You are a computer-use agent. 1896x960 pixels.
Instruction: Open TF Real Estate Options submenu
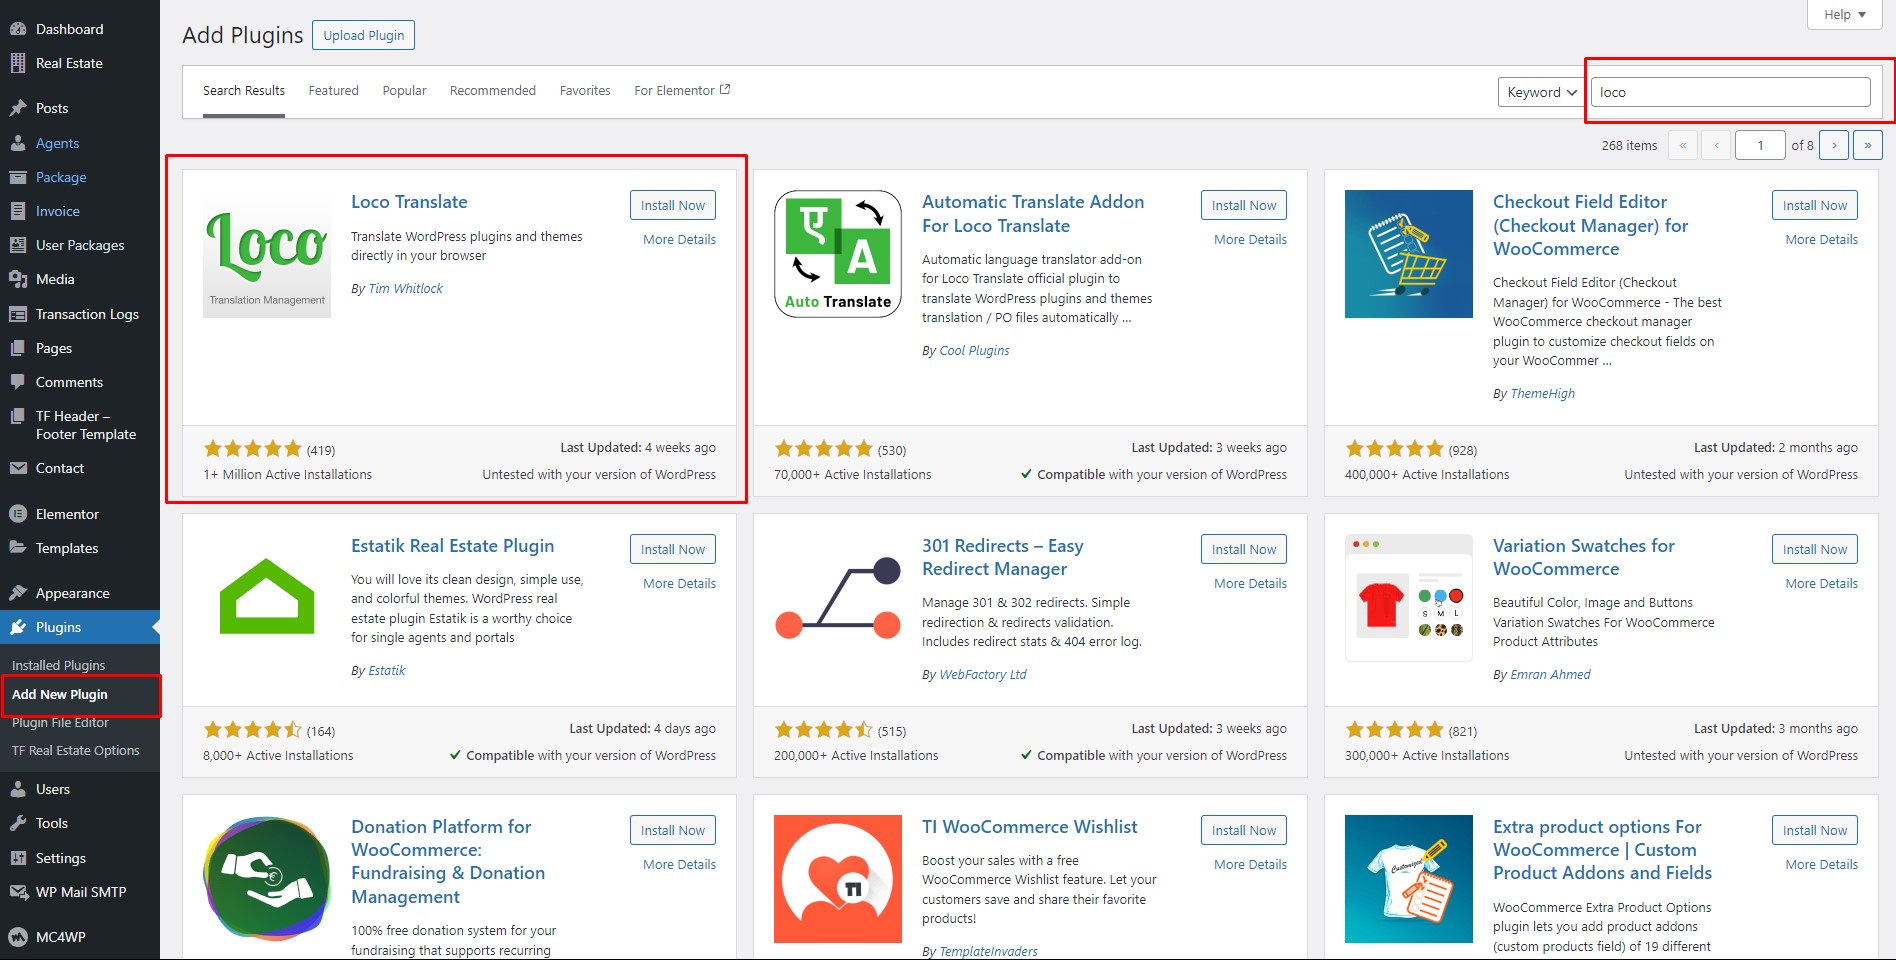(76, 750)
